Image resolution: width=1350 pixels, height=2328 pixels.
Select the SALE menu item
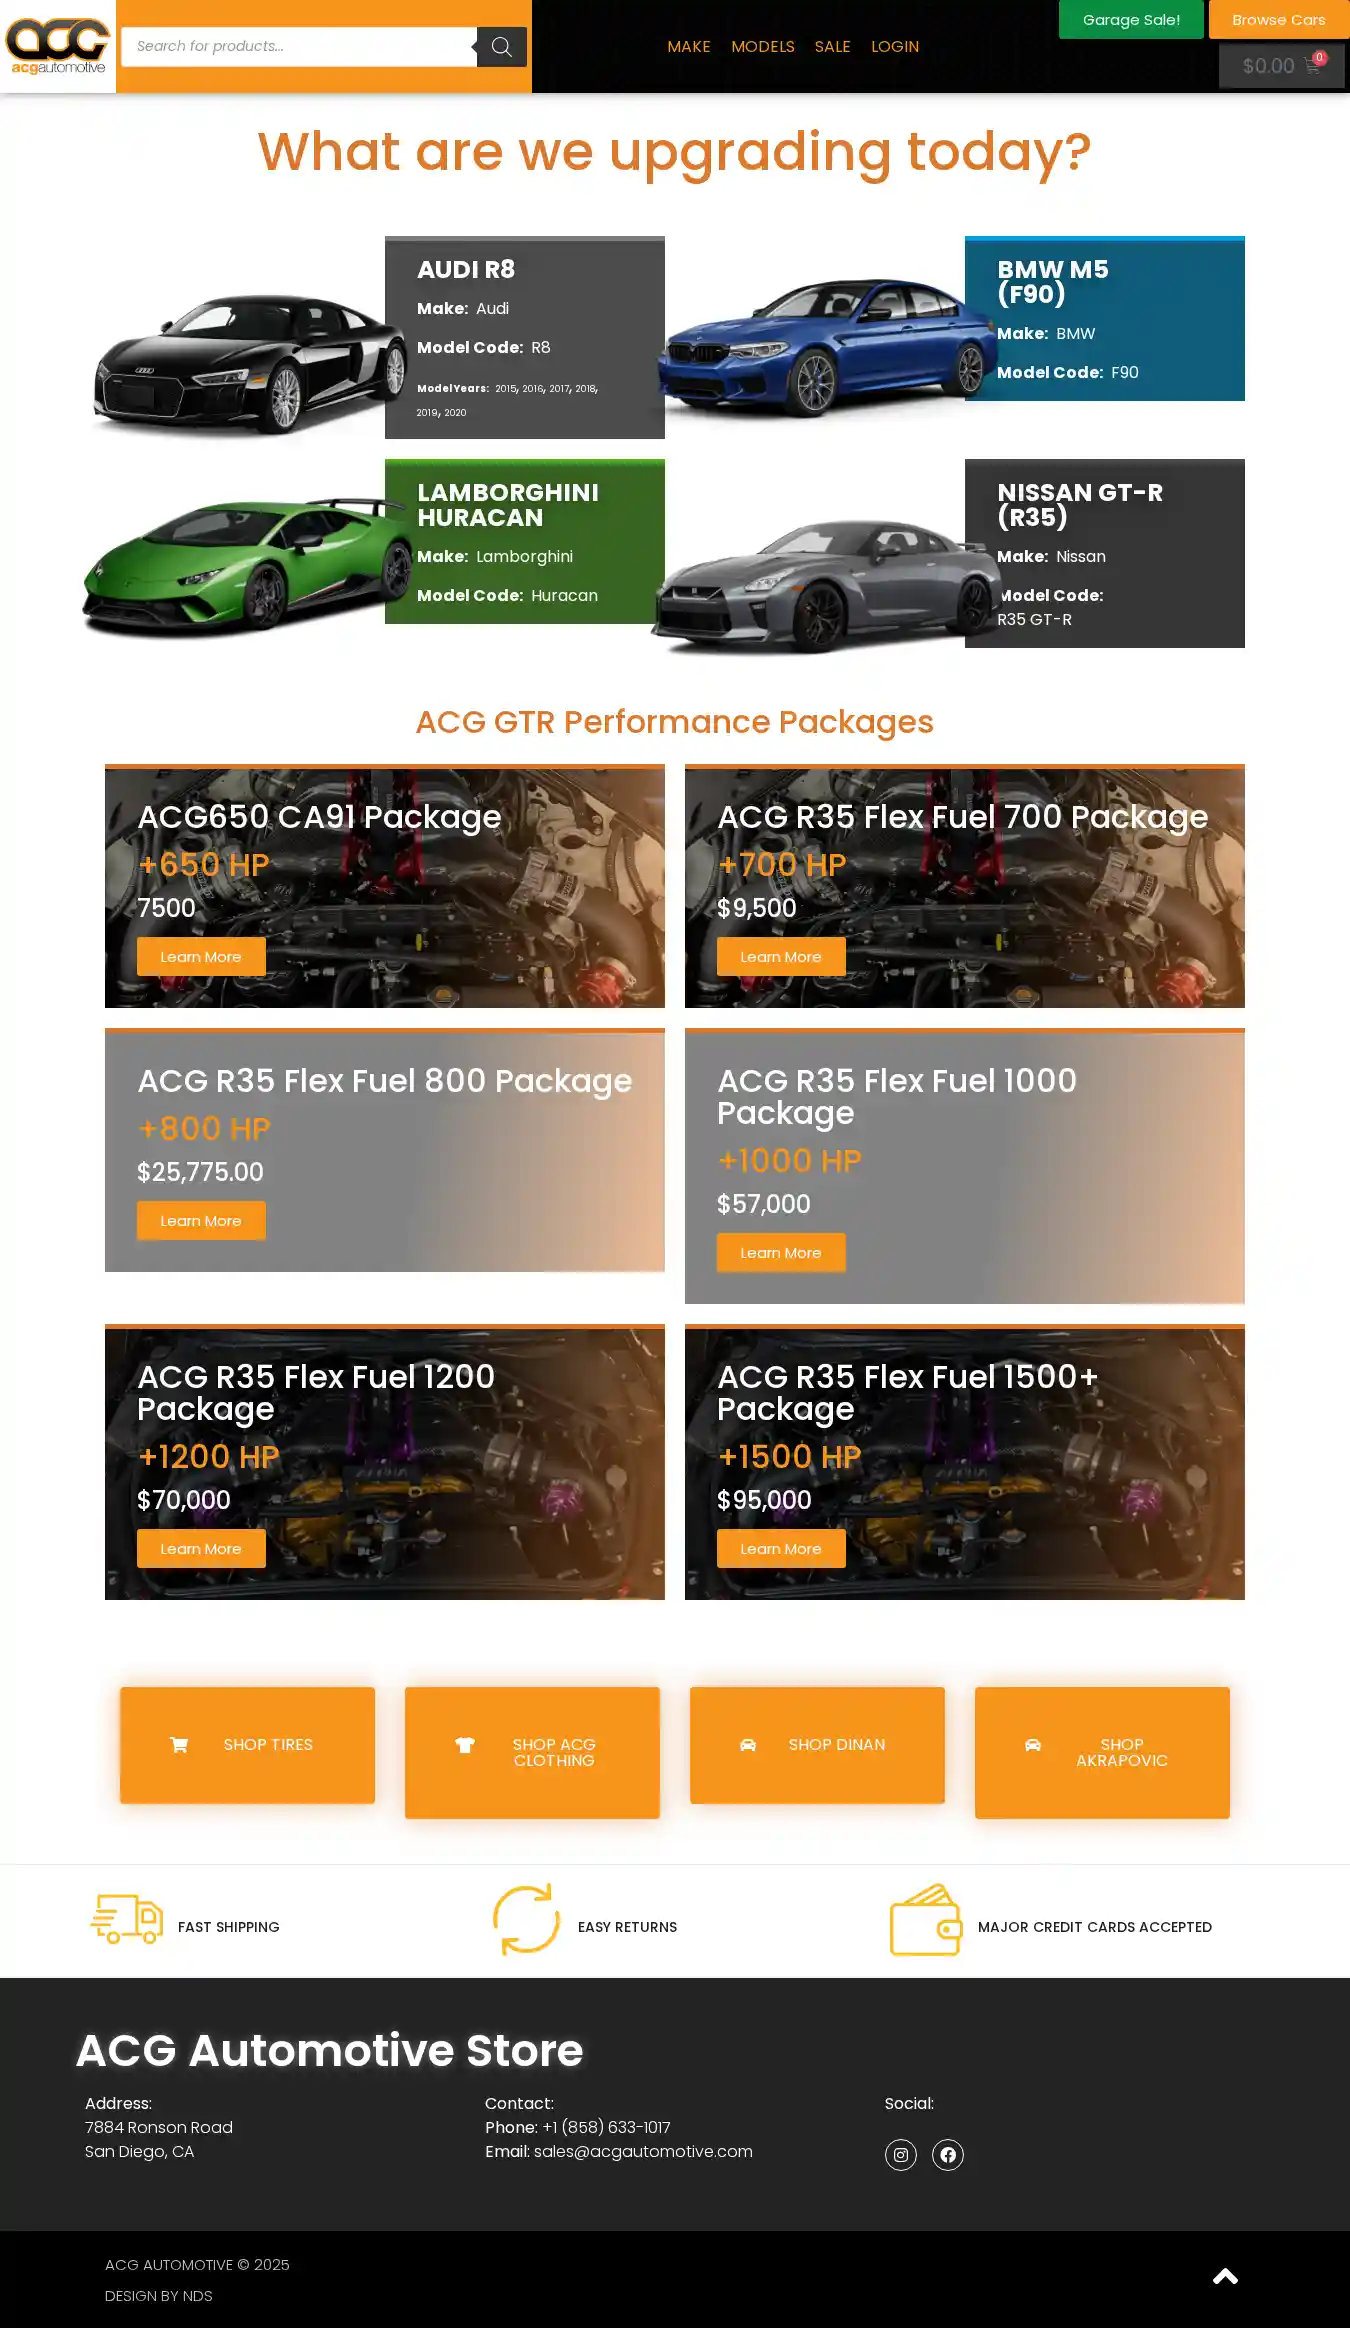coord(832,47)
